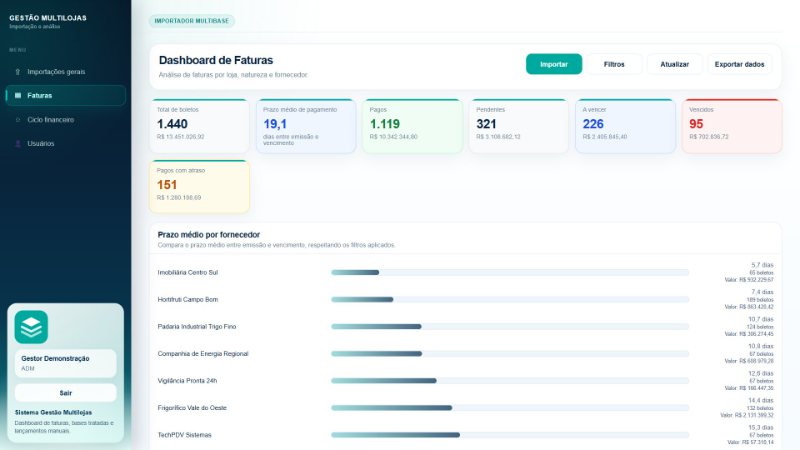Click the 12,6 dias value

tap(761, 373)
